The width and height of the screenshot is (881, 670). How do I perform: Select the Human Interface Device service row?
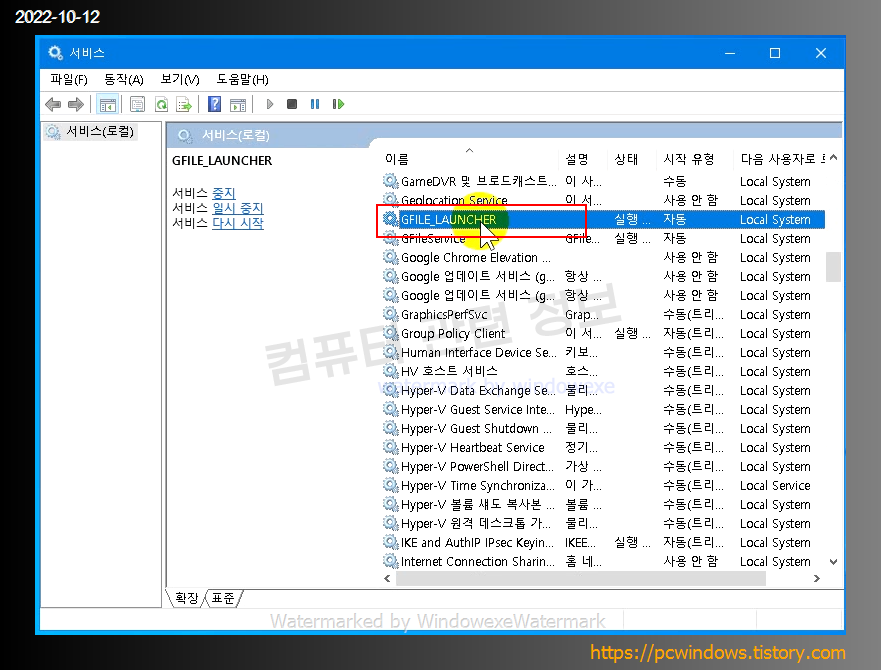[x=603, y=352]
